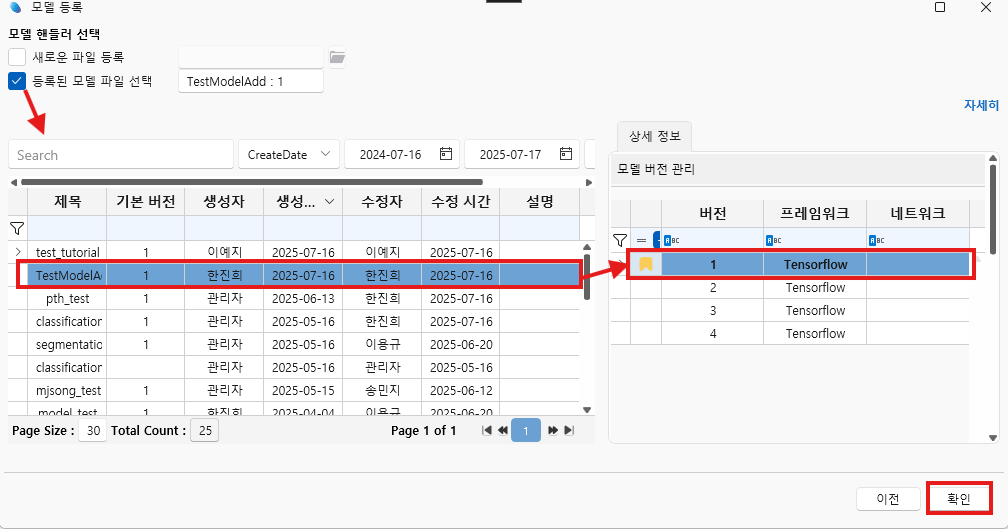Open the calendar picker for start date 2024-07-16

click(446, 154)
